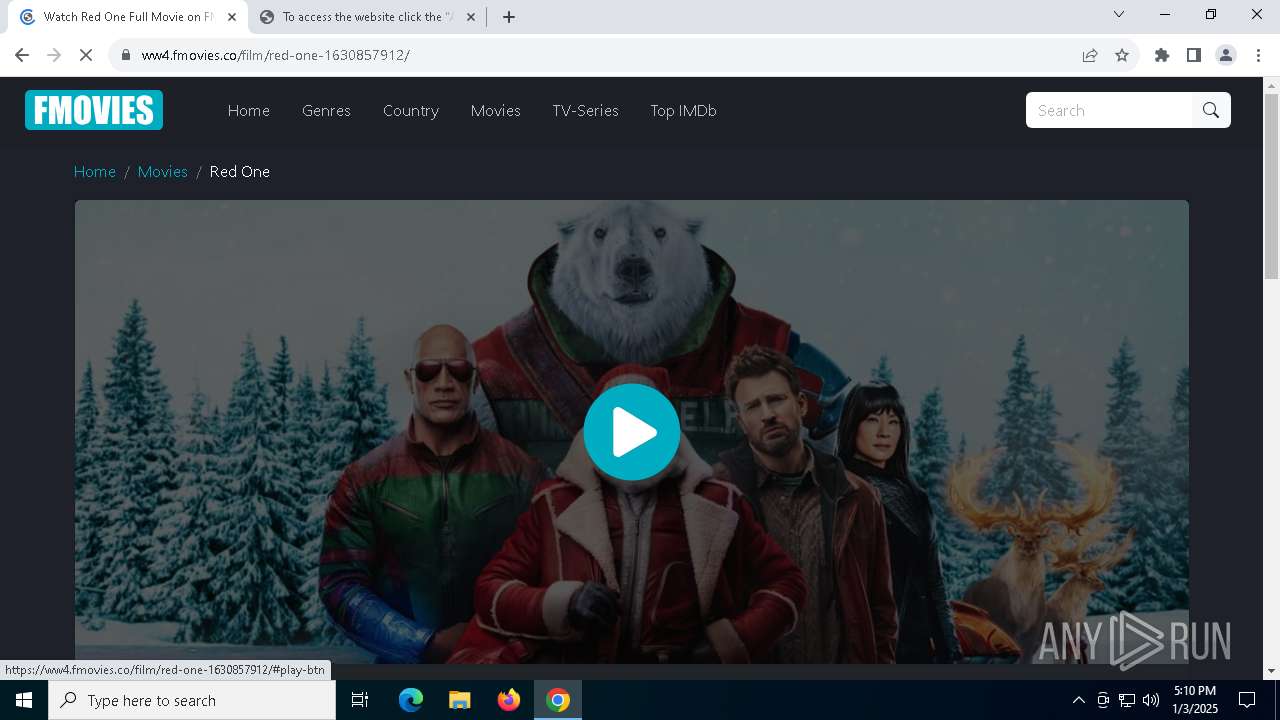The height and width of the screenshot is (720, 1280).
Task: Go forward in browser history
Action: [x=54, y=55]
